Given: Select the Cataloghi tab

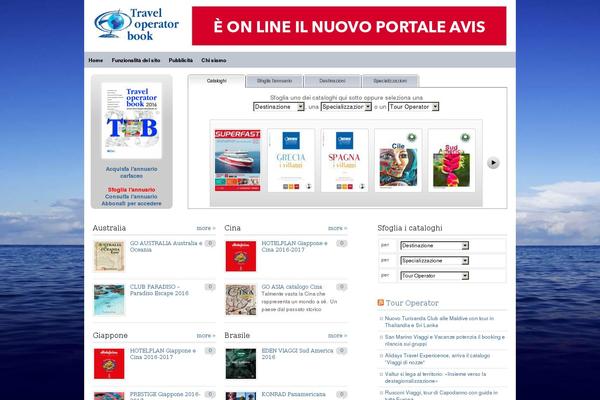Looking at the screenshot, I should pos(217,81).
